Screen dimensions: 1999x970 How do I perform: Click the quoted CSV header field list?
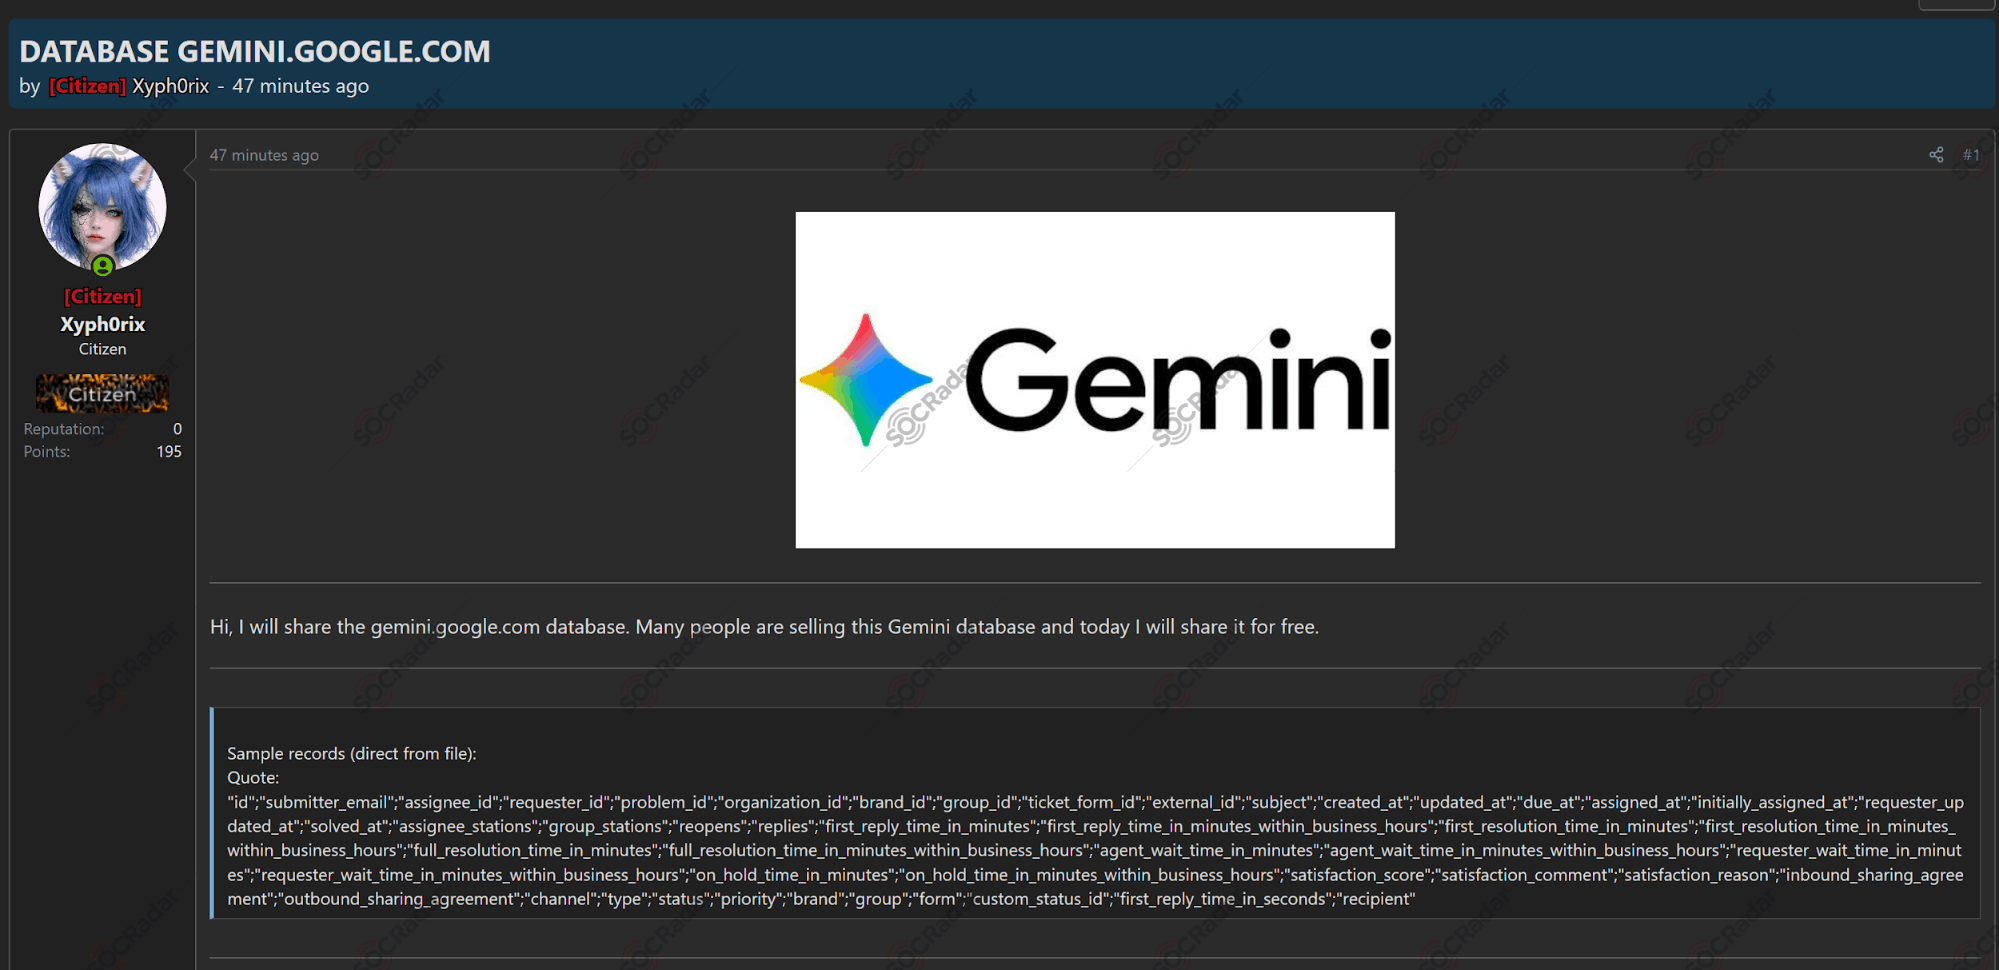[x=1095, y=851]
